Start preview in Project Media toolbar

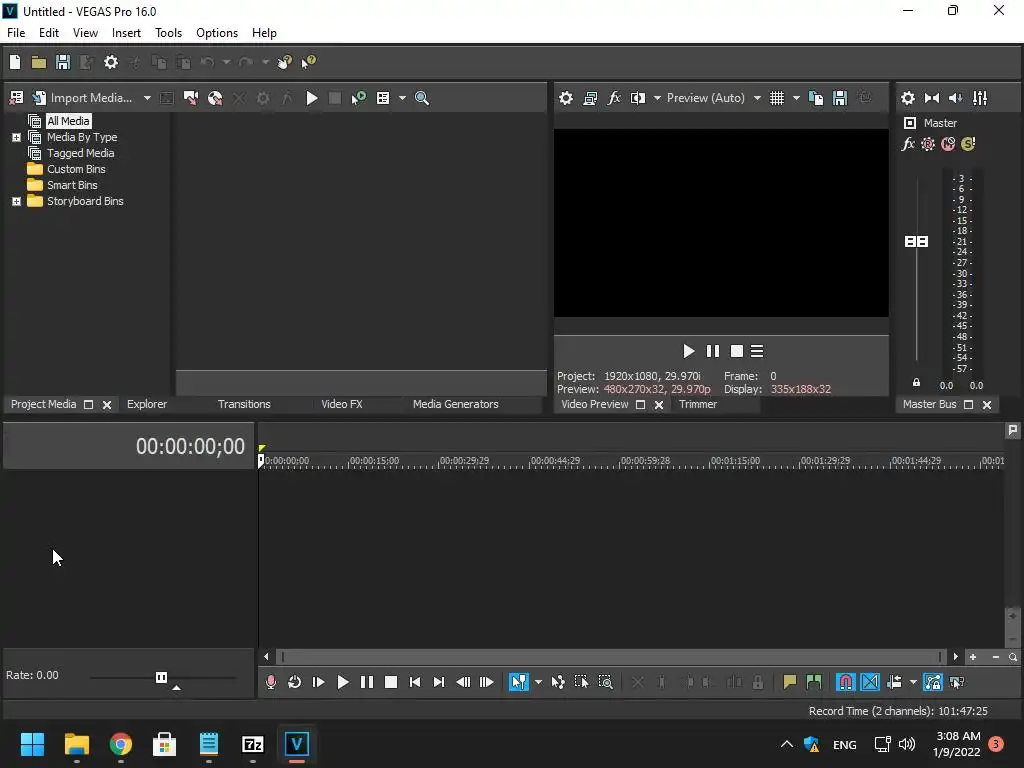312,98
